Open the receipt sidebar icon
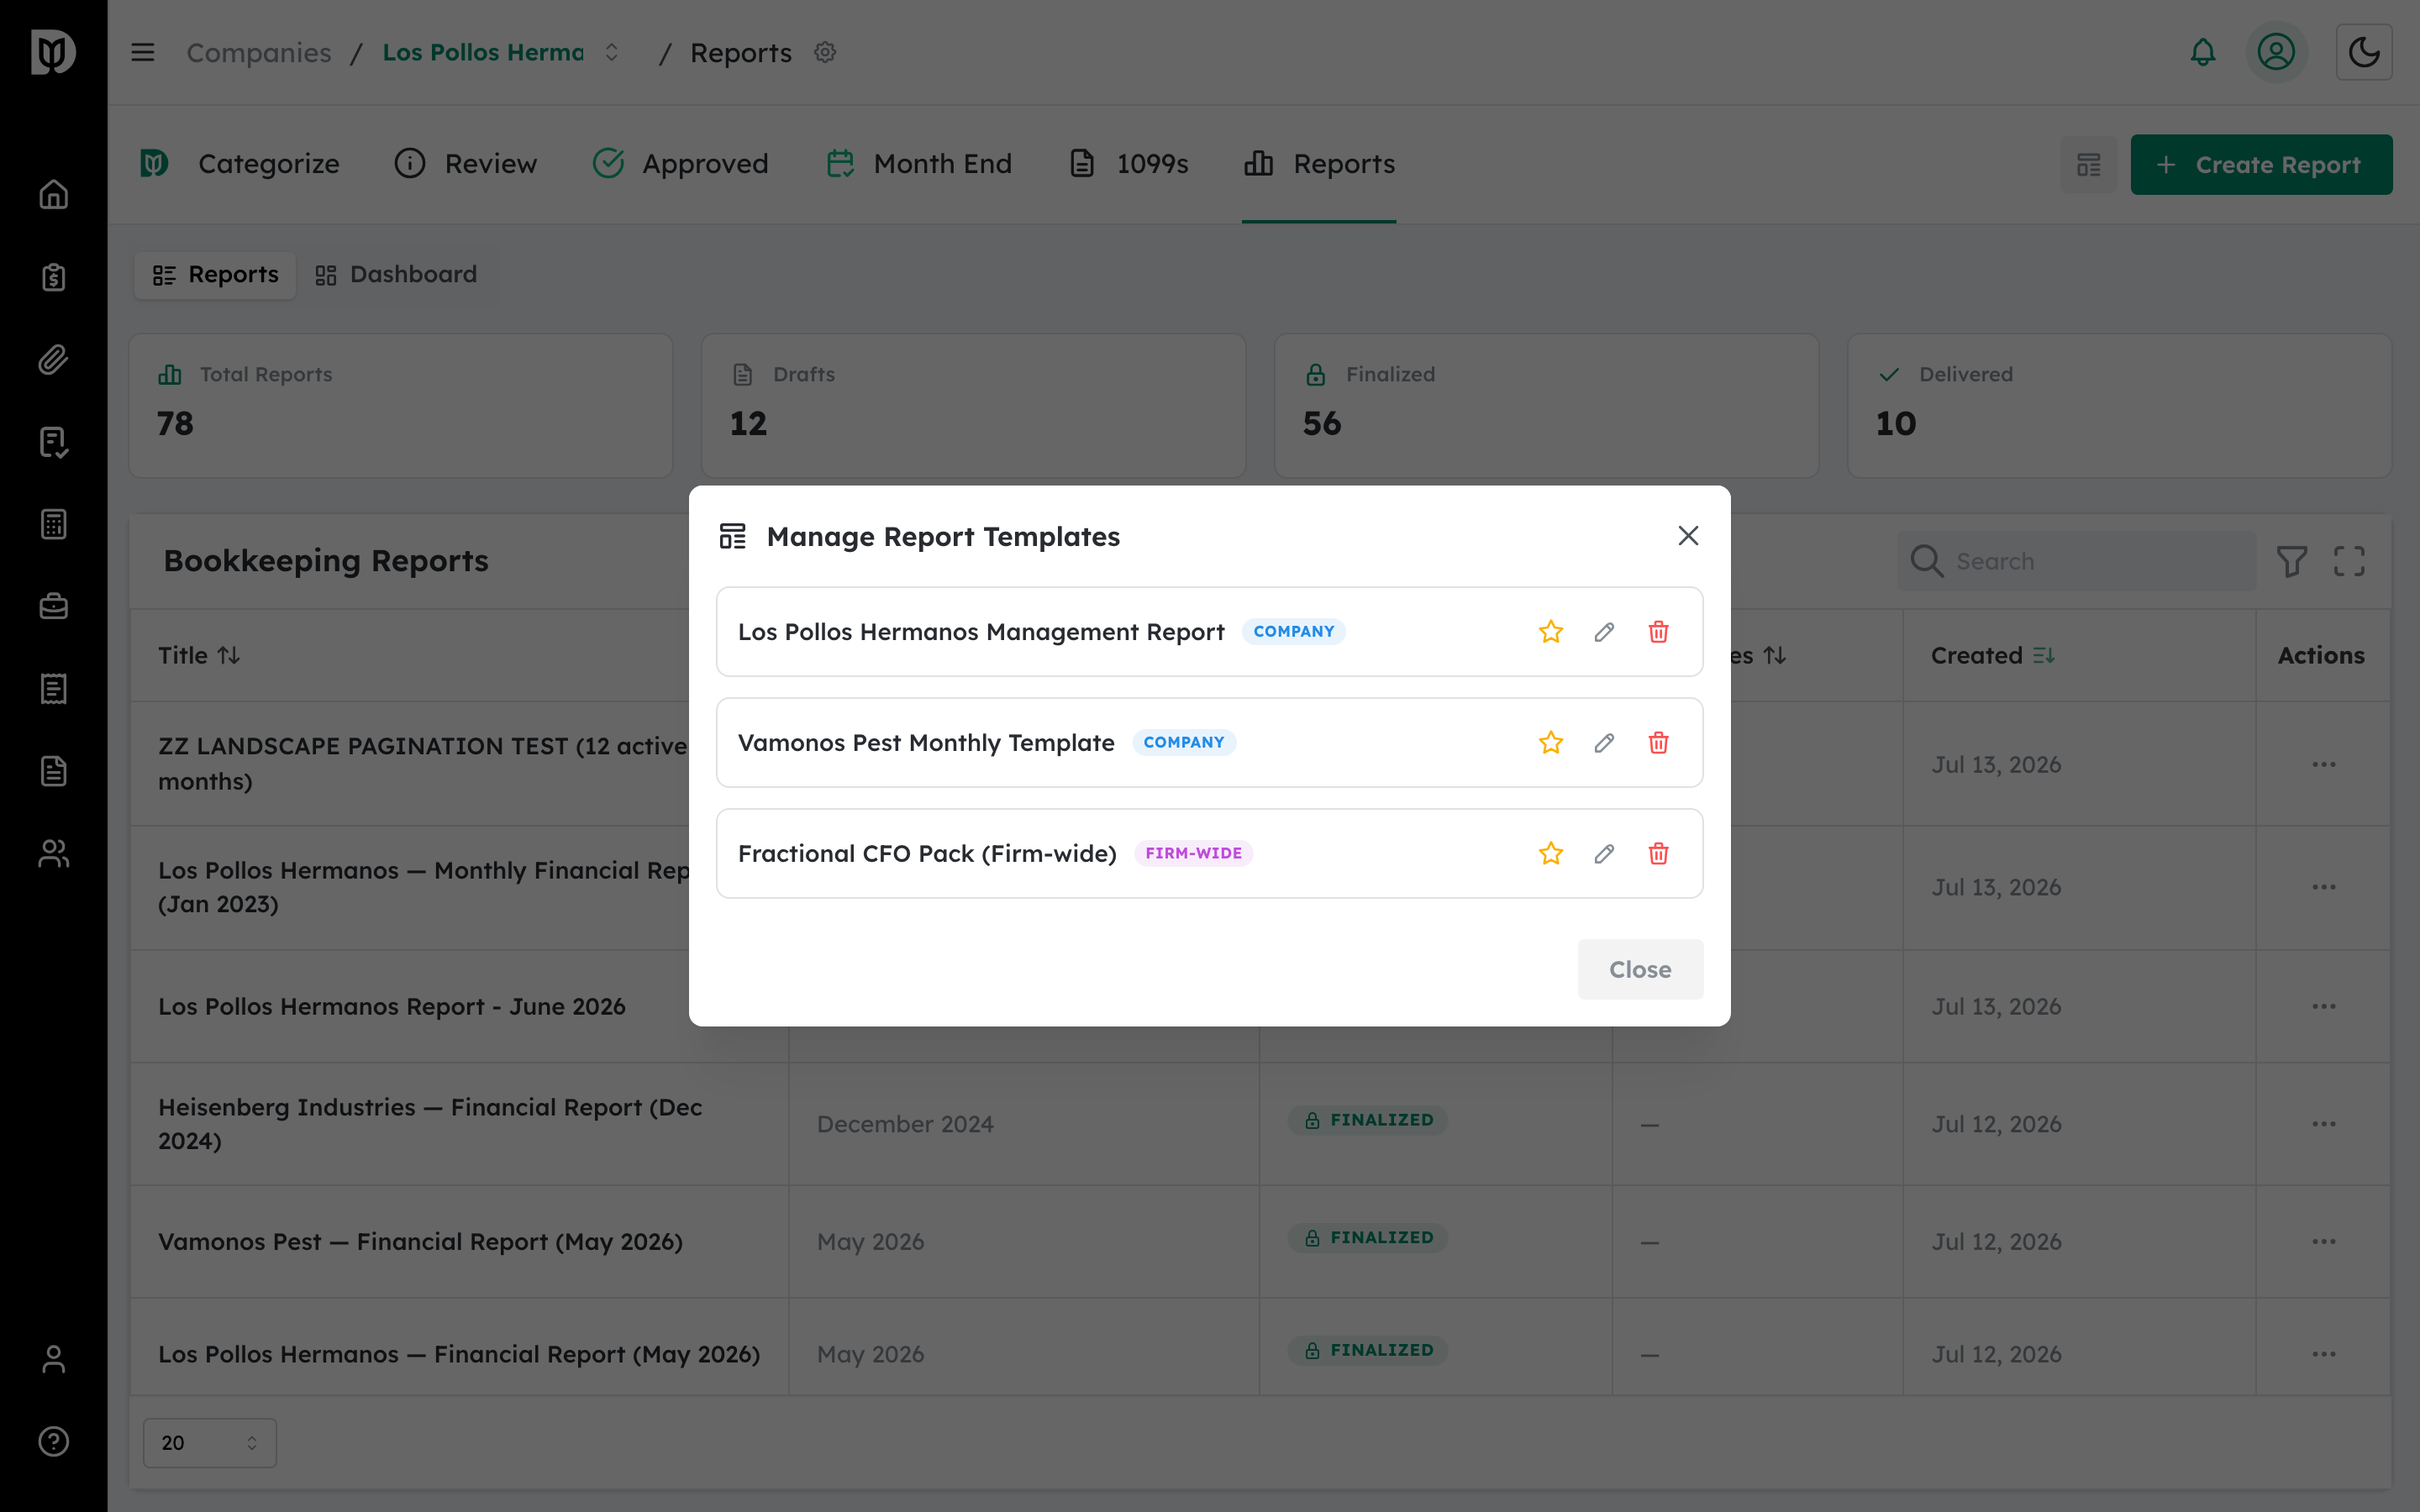The height and width of the screenshot is (1512, 2420). (x=54, y=689)
